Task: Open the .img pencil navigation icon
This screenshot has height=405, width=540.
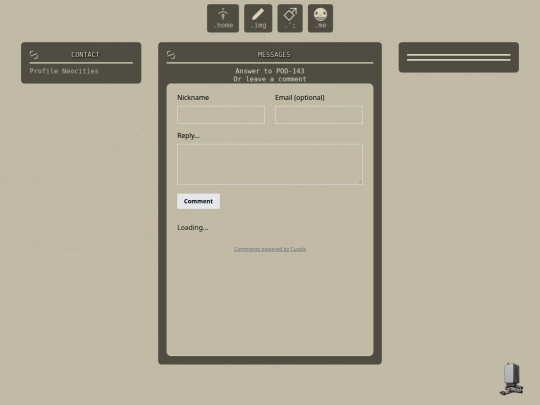Action: (258, 18)
